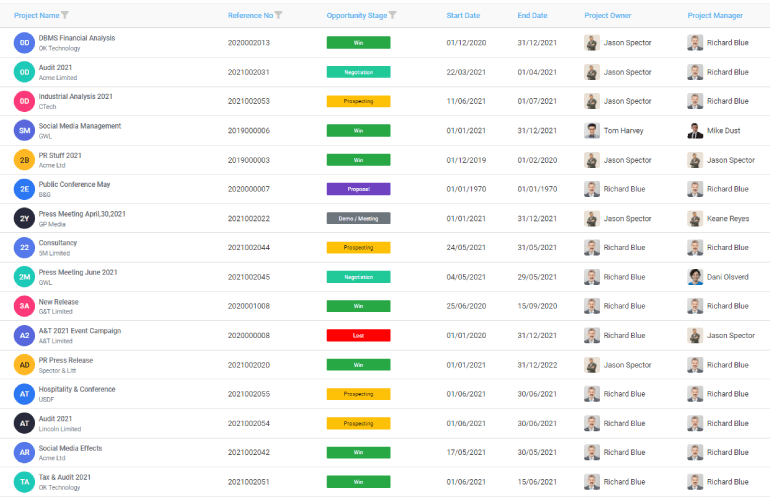Screen dimensions: 770x500
Task: Open Industrial Analysis 2021 project name
Action: click(76, 96)
